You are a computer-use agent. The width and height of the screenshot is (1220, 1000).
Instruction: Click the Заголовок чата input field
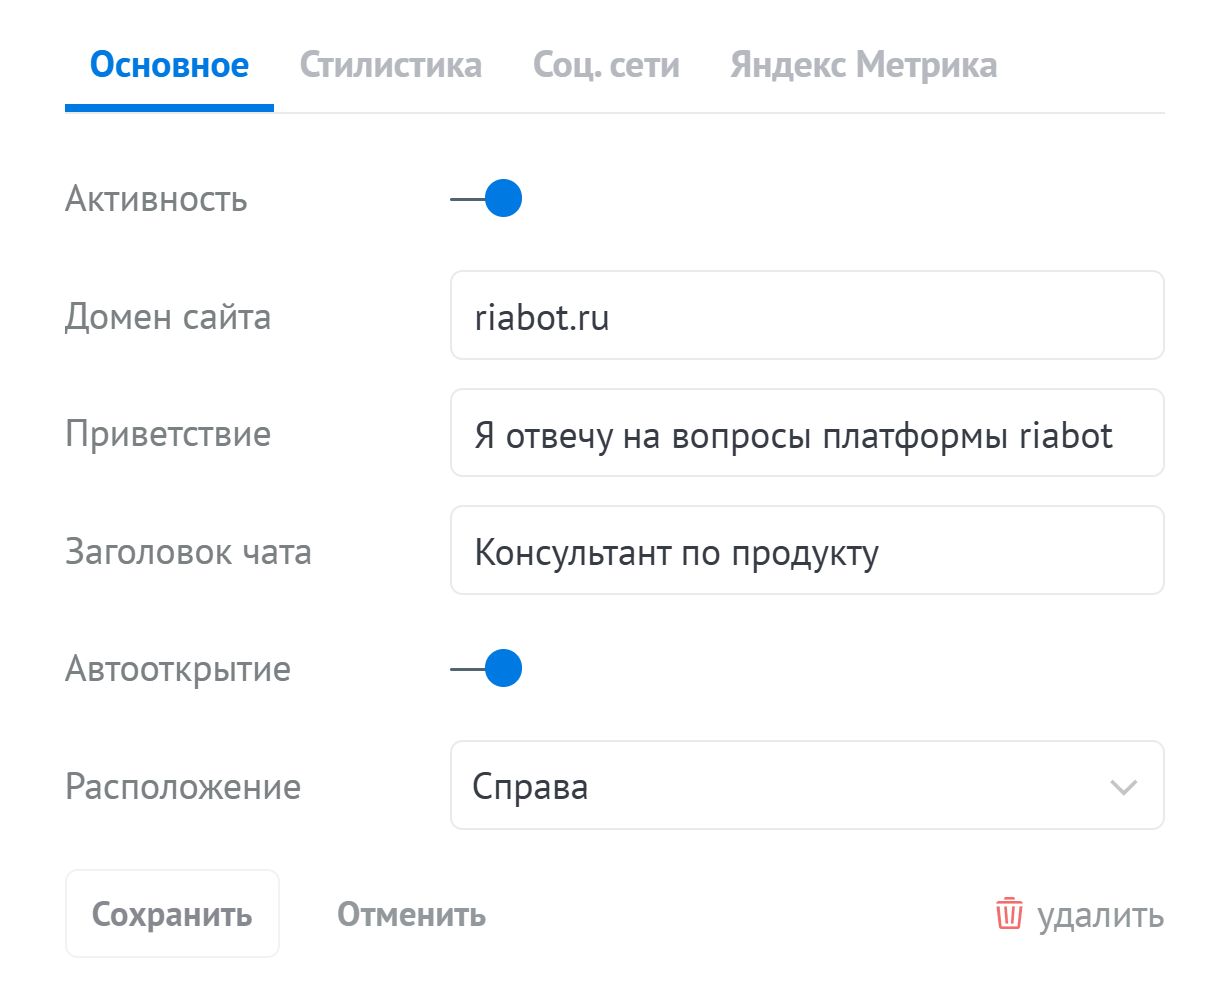tap(807, 550)
